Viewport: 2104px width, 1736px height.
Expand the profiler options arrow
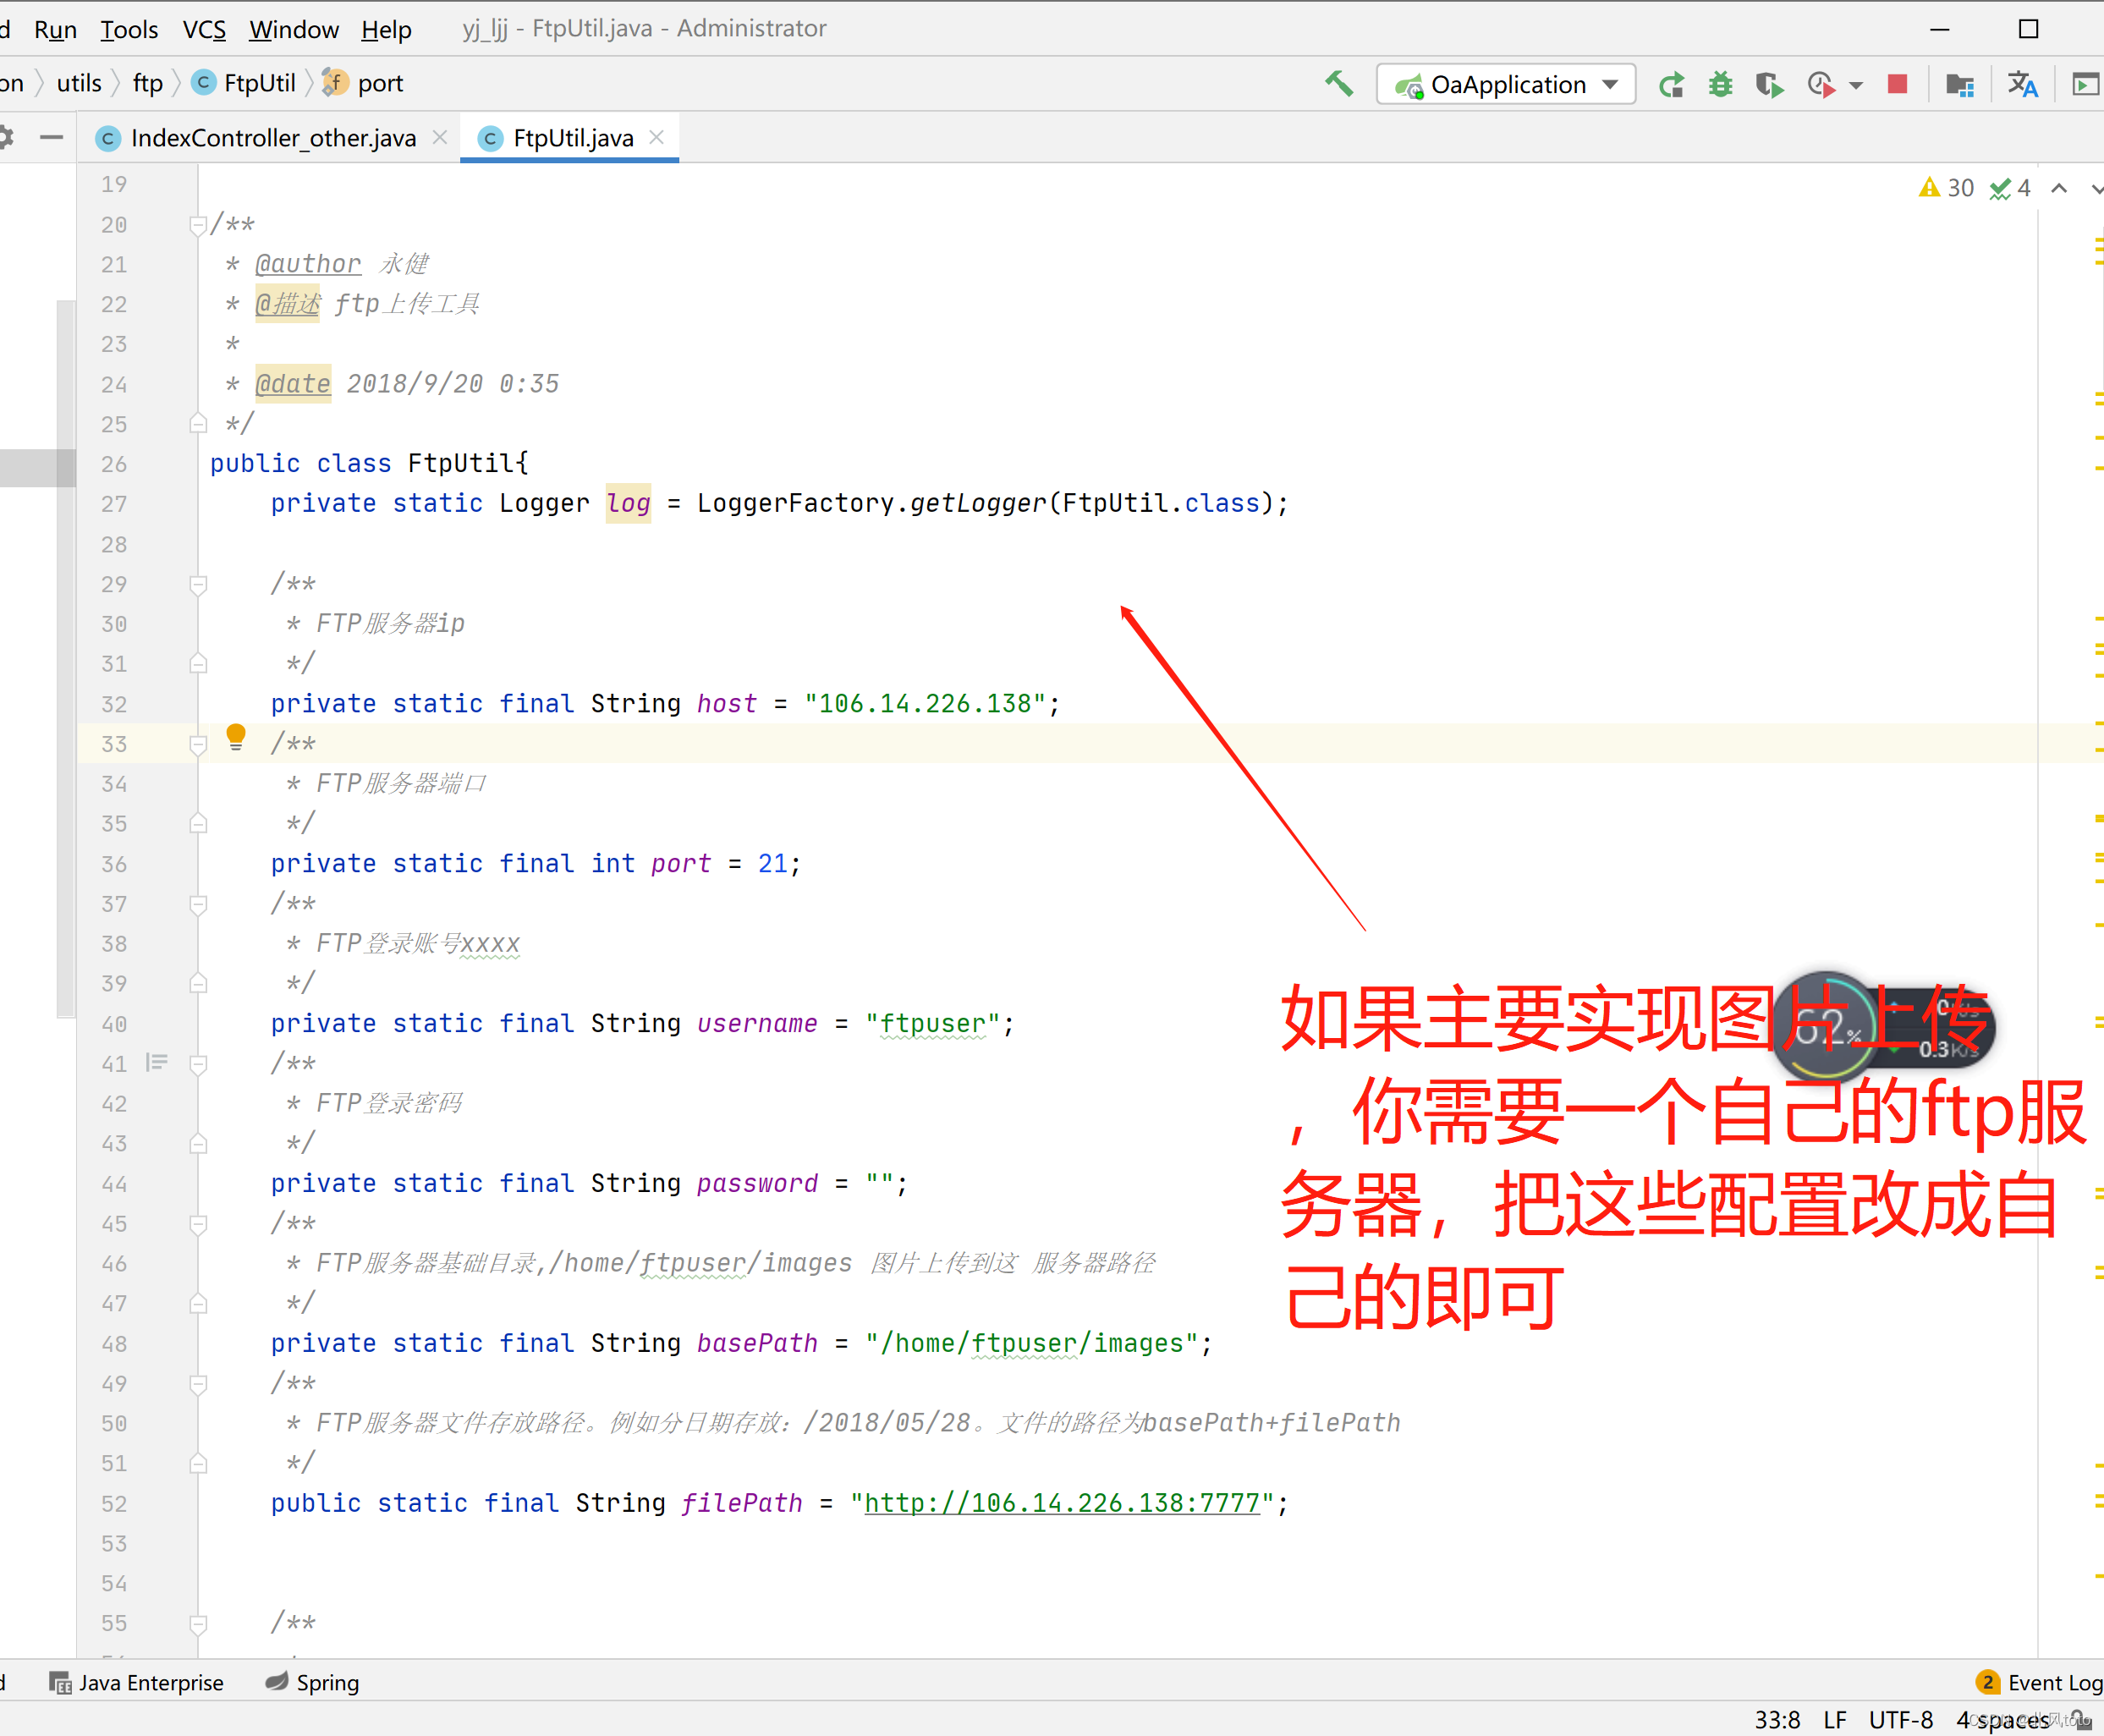click(x=1856, y=86)
